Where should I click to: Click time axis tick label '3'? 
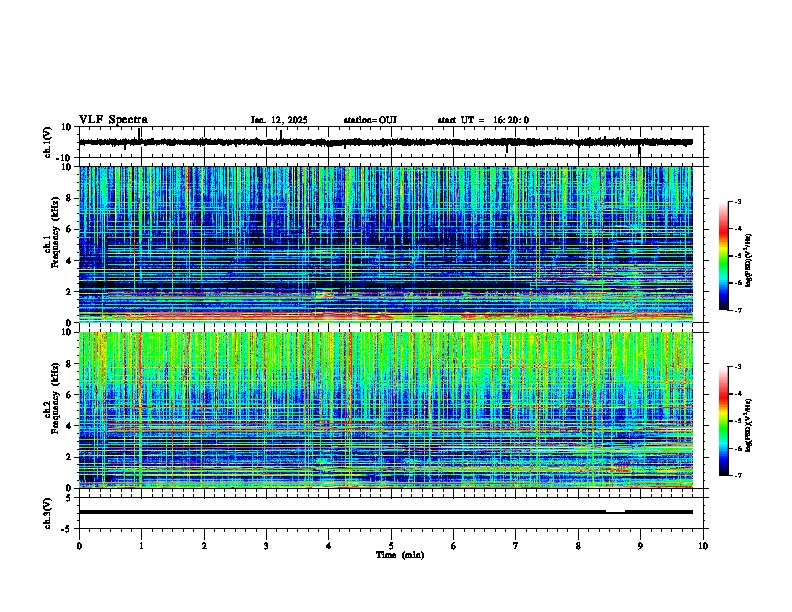pos(266,546)
